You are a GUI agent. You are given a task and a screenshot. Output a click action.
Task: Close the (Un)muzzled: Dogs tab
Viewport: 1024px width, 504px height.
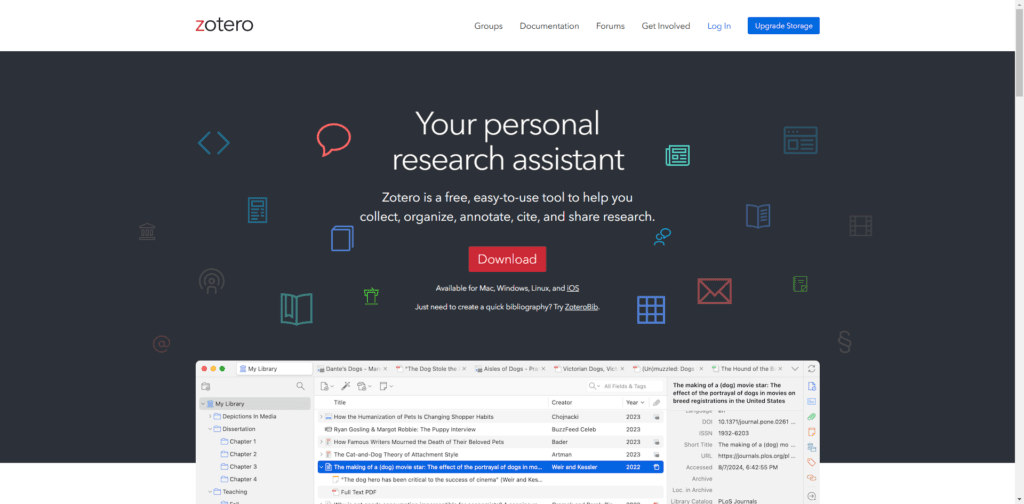tap(701, 369)
